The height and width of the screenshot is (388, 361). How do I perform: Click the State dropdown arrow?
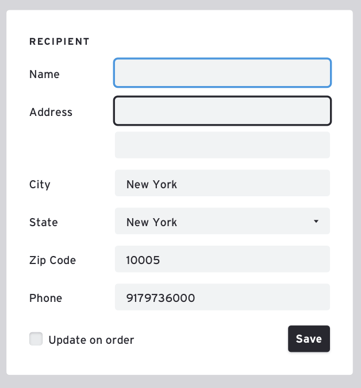[316, 221]
